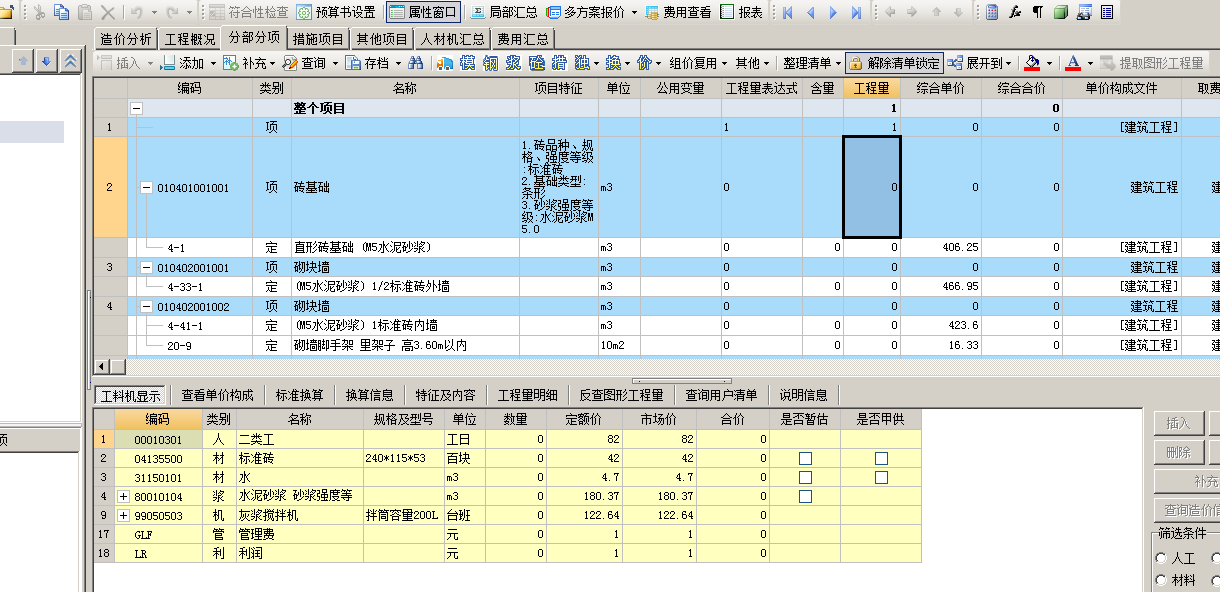Collapse item 010402001002 tree node

pyautogui.click(x=147, y=306)
